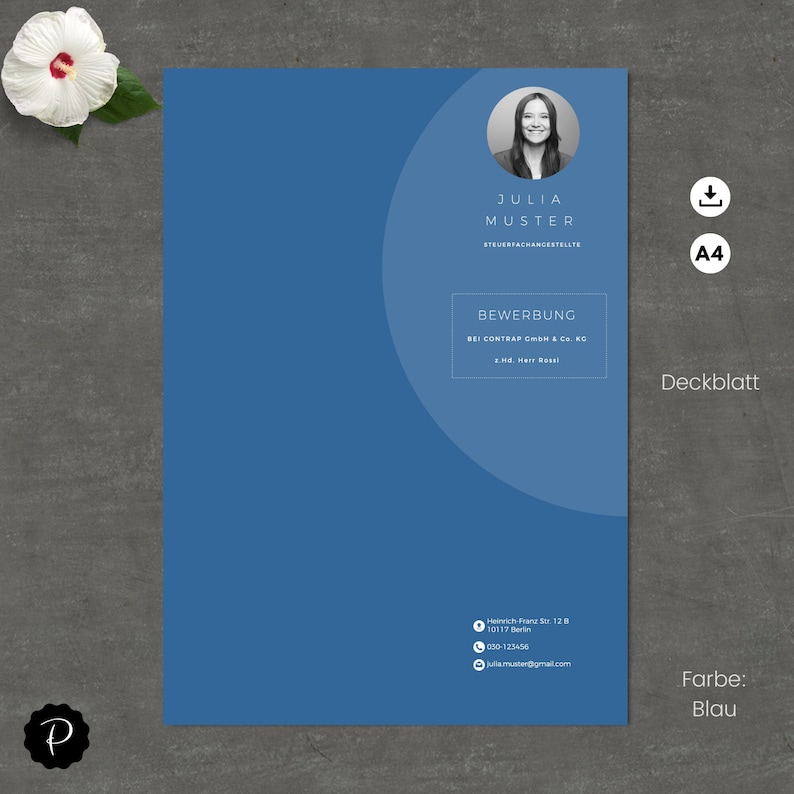Image resolution: width=794 pixels, height=794 pixels.
Task: Click the circular portrait photo
Action: point(533,133)
